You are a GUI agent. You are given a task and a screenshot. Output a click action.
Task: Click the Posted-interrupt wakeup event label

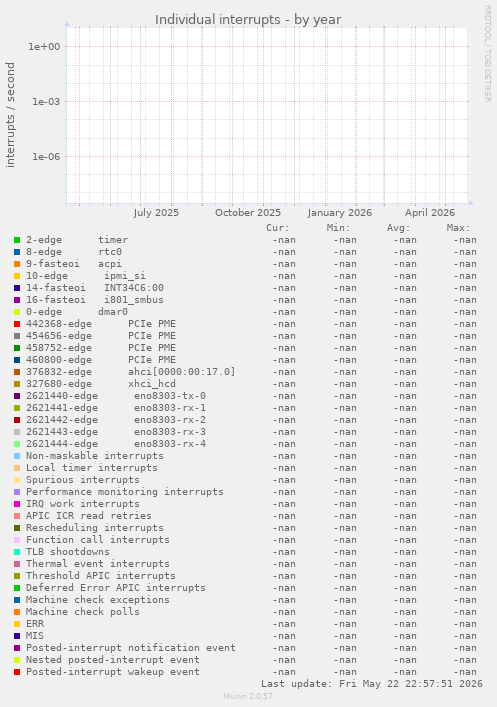click(x=113, y=672)
